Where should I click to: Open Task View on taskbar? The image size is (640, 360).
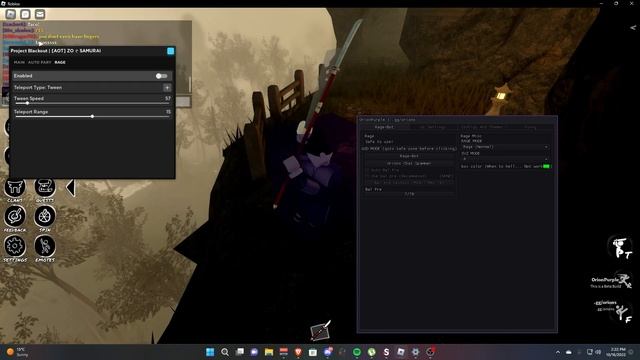pyautogui.click(x=240, y=352)
